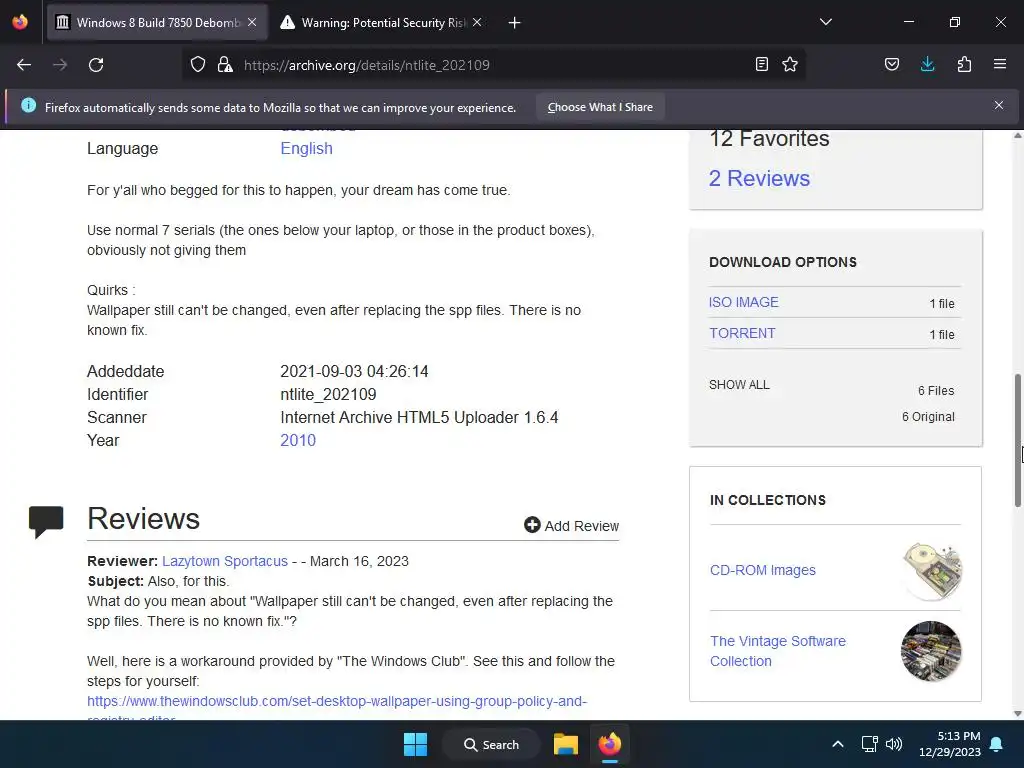Viewport: 1024px width, 768px height.
Task: Click the 12 Favorites text
Action: pyautogui.click(x=769, y=138)
